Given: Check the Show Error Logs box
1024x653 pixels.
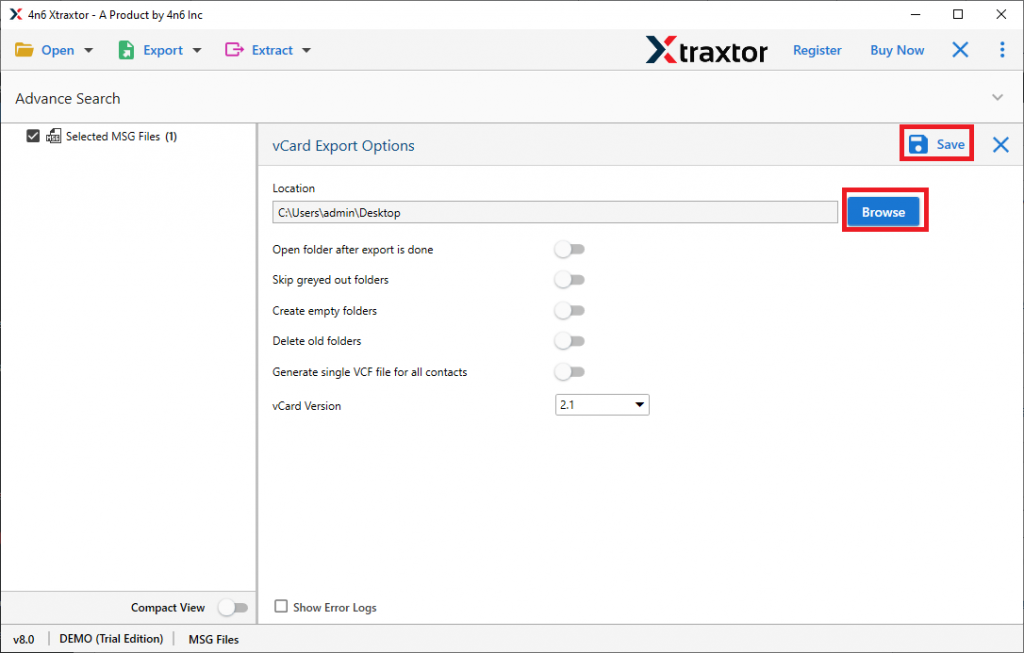Looking at the screenshot, I should coord(281,606).
